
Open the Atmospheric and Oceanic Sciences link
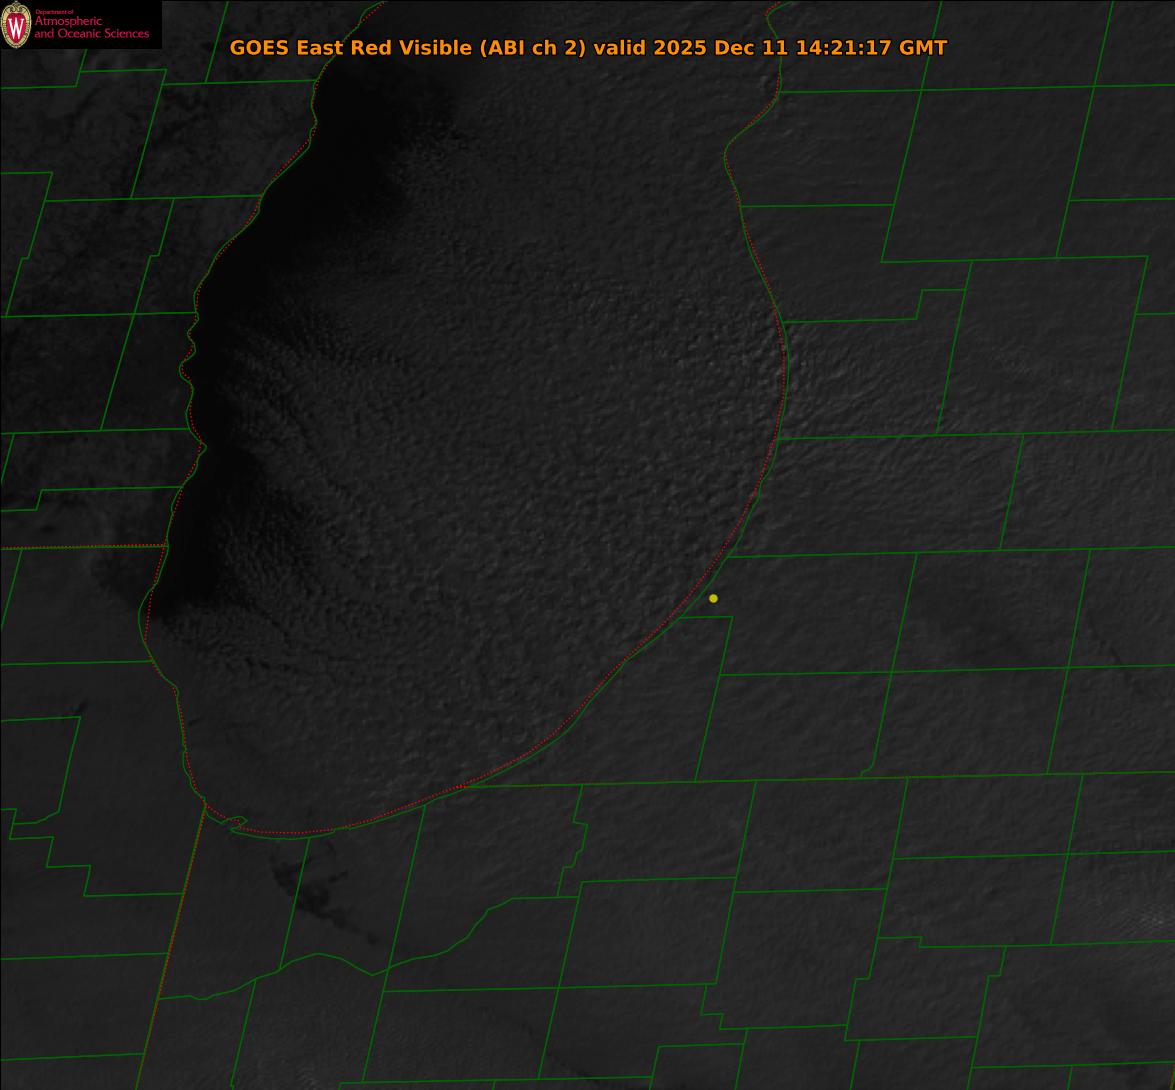coord(91,28)
